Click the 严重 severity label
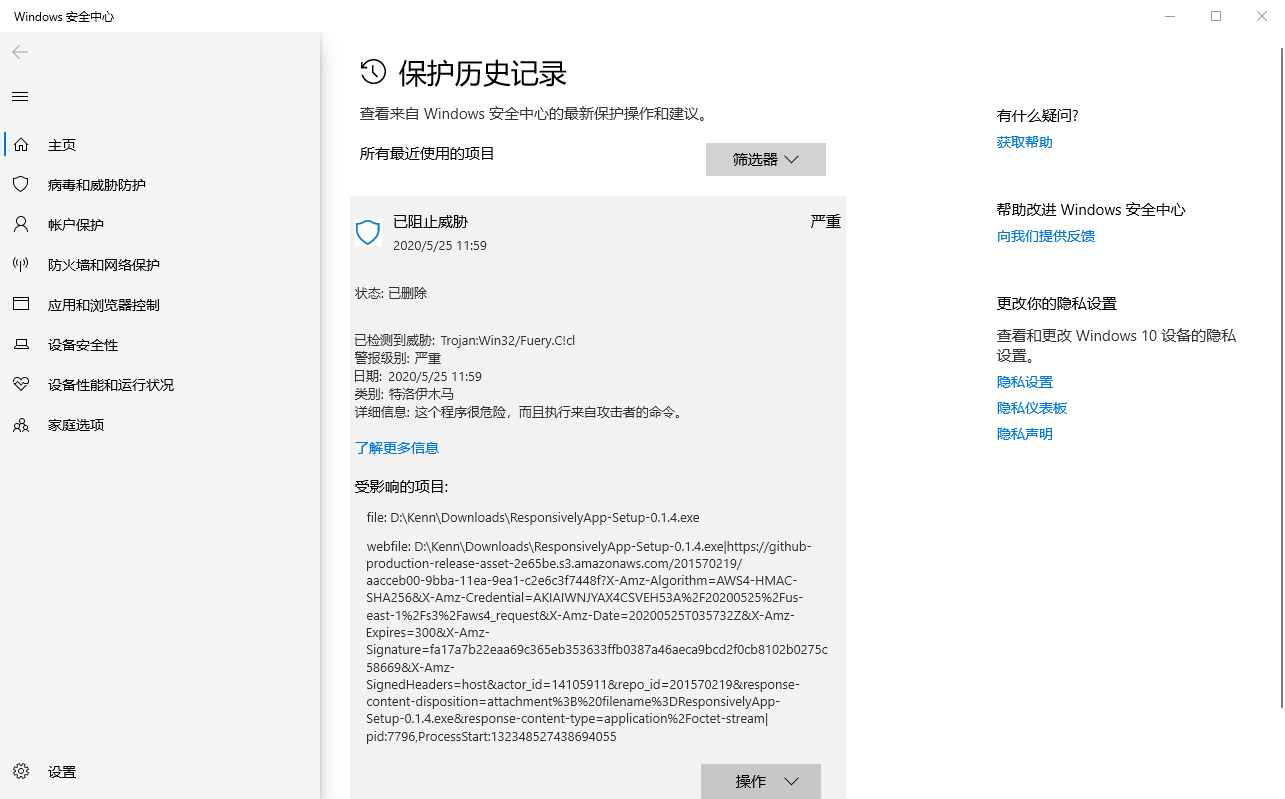This screenshot has height=799, width=1285. pyautogui.click(x=825, y=221)
